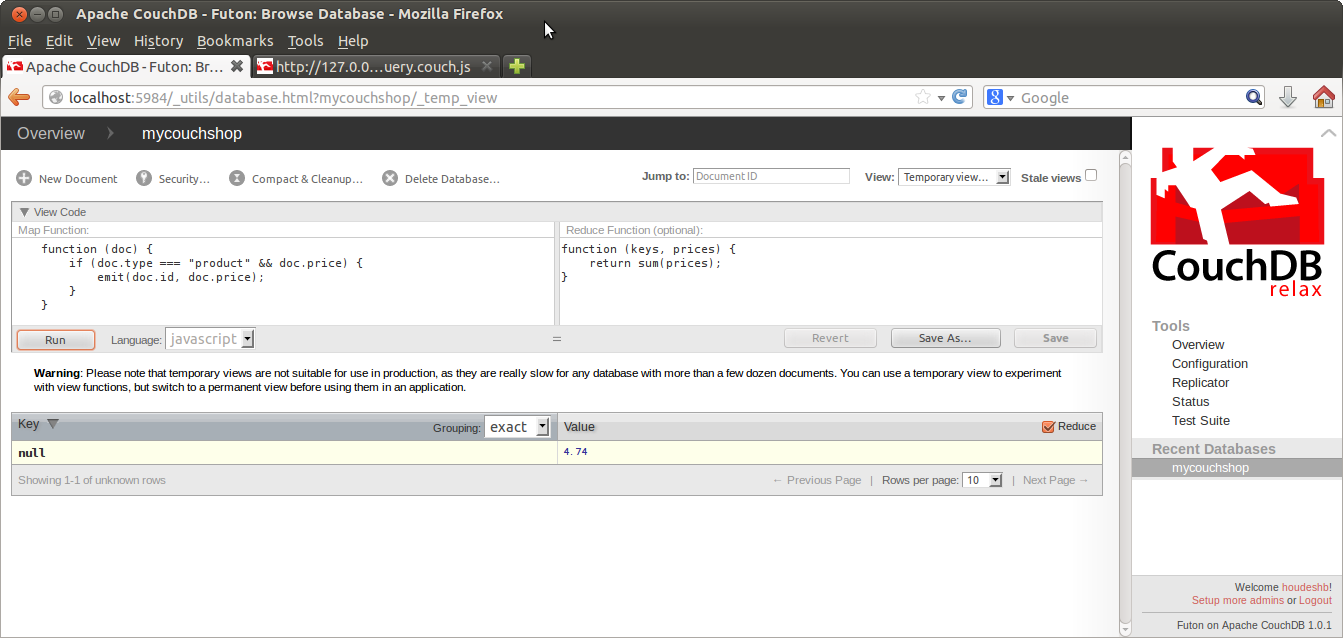Click inside the Reduce Function editor
Screen dimensions: 1343x638
[831, 281]
